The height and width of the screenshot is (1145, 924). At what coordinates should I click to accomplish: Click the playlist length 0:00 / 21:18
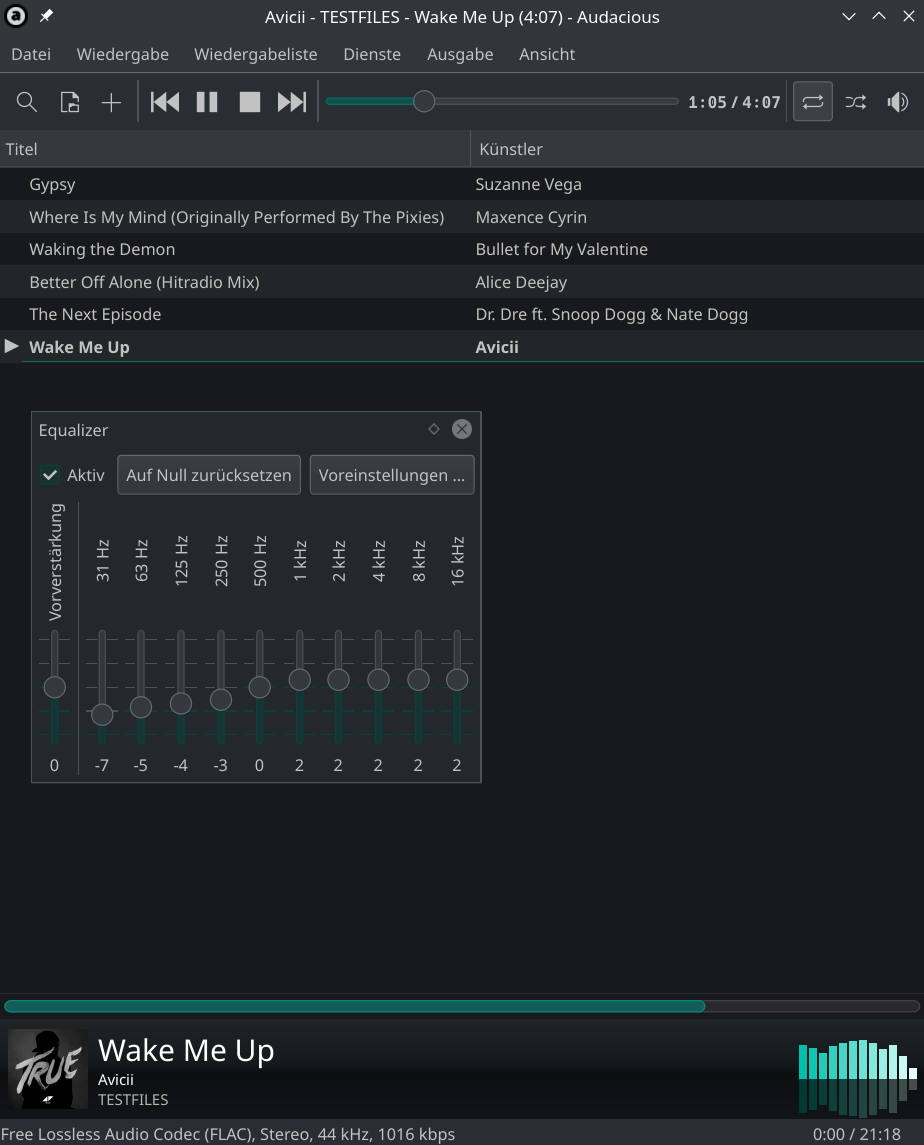point(857,1134)
